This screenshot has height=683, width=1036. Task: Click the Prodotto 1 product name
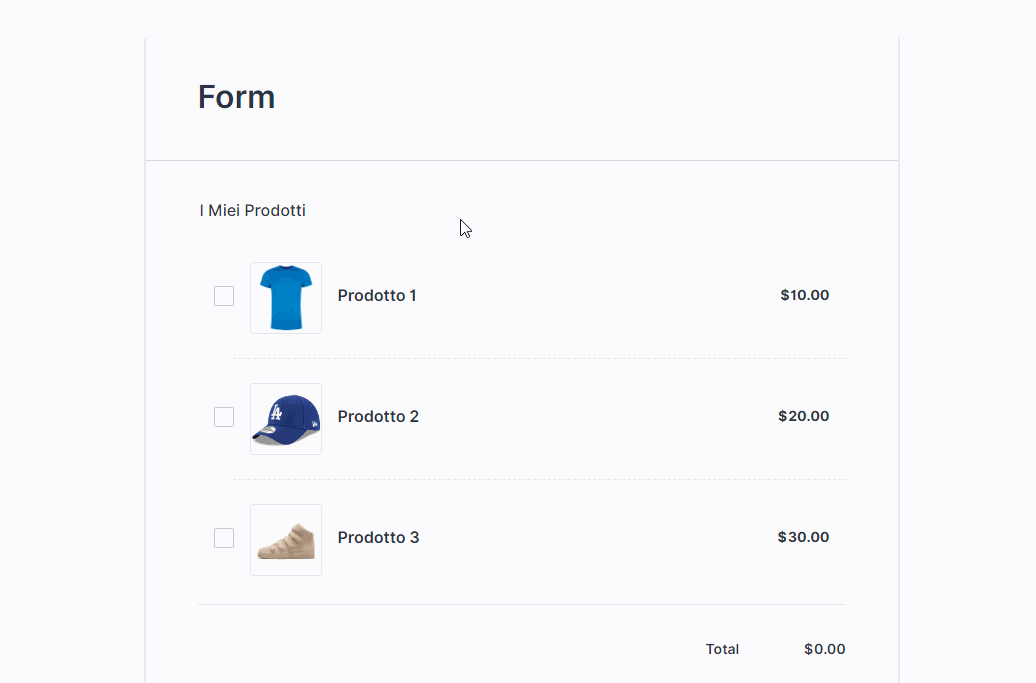tap(377, 296)
